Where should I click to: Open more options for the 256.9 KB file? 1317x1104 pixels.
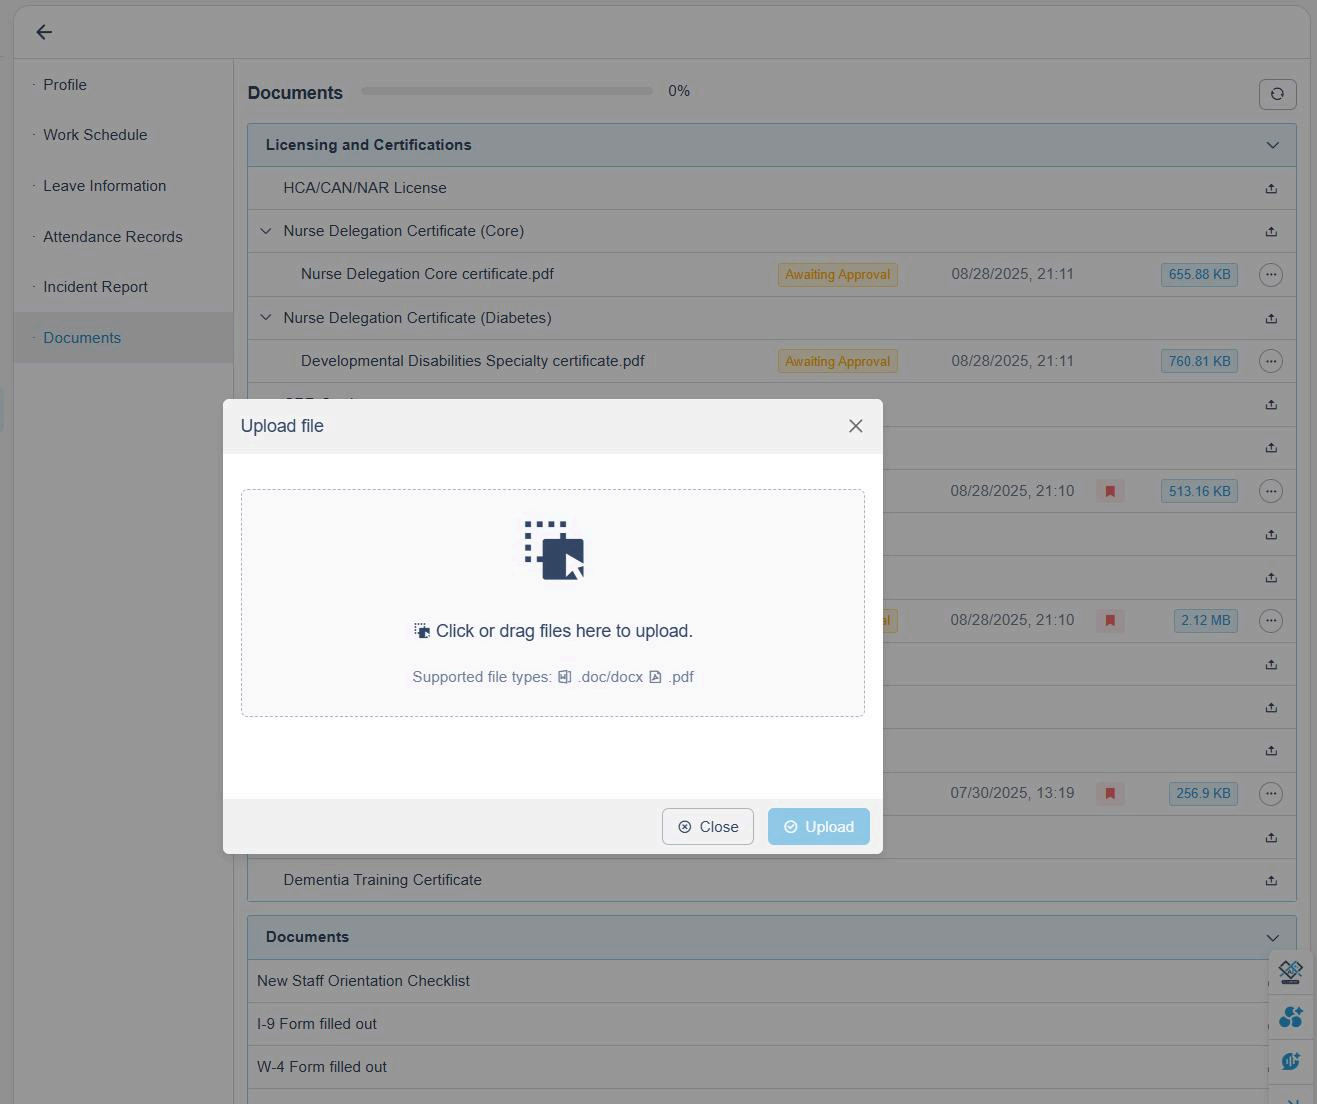coord(1270,794)
